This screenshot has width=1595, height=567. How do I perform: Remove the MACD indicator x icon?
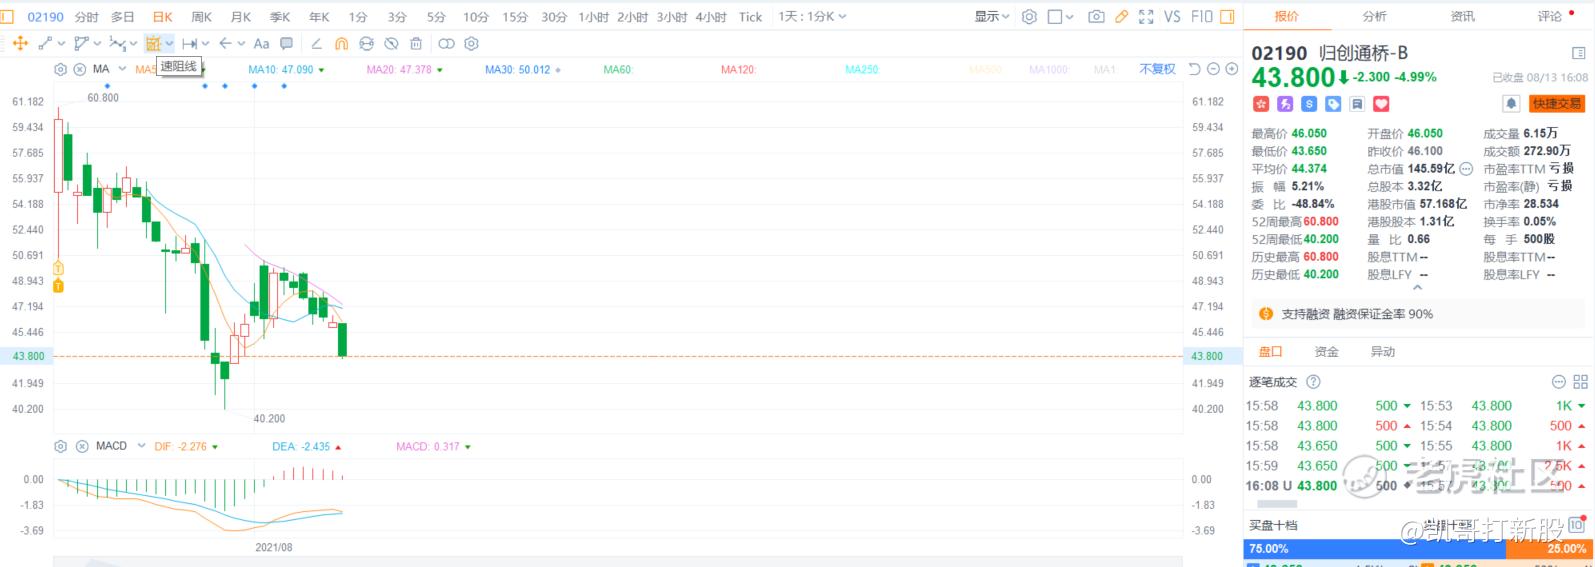(x=82, y=446)
